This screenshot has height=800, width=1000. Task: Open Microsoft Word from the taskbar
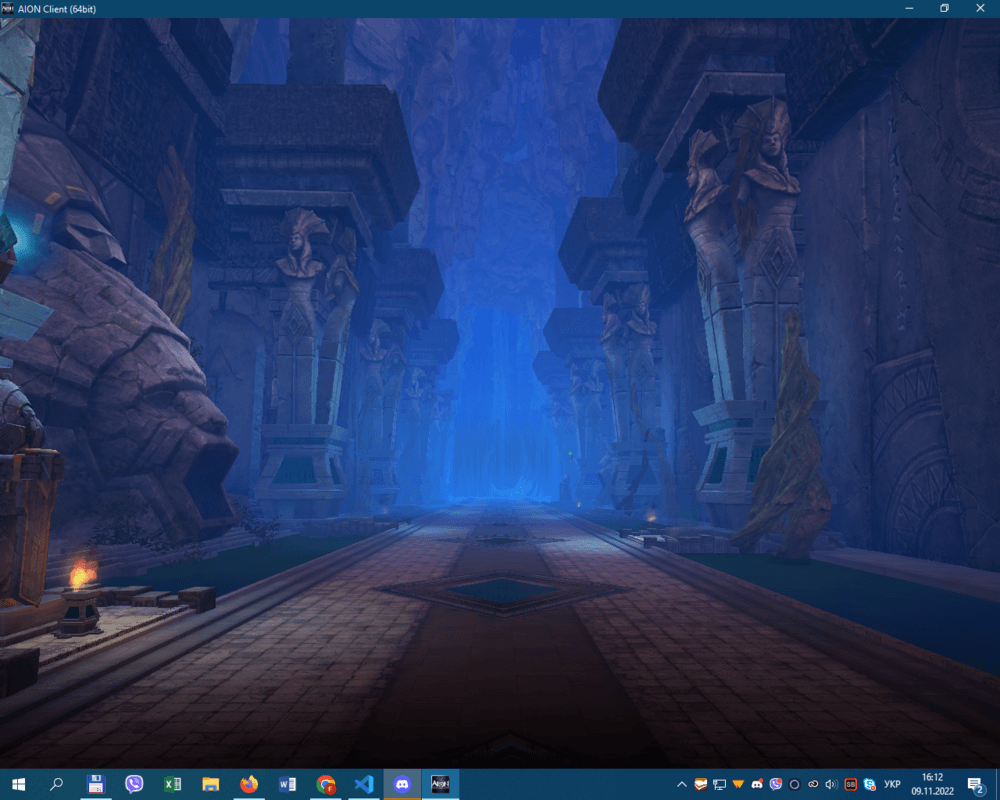point(288,784)
